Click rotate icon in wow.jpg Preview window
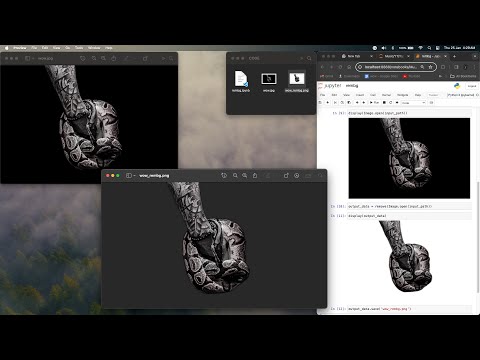Viewport: 480px width, 360px height. [145, 58]
